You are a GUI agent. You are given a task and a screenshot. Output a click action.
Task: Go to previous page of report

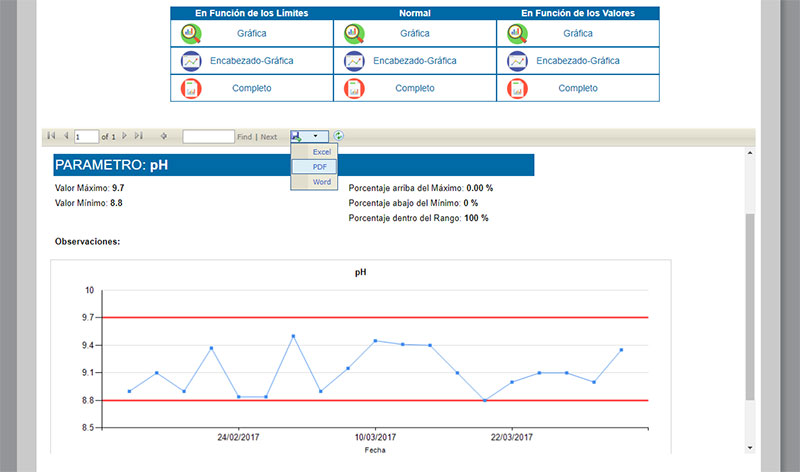pos(66,136)
